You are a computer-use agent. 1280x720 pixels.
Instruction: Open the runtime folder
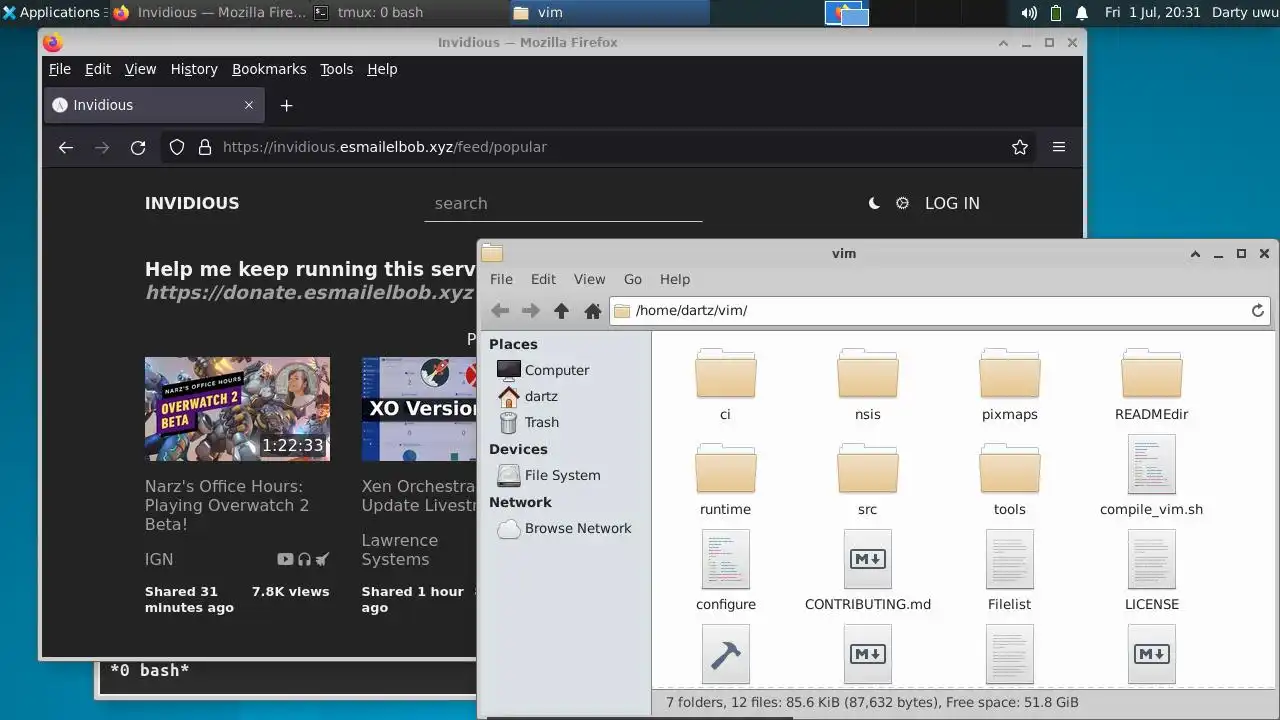(725, 480)
